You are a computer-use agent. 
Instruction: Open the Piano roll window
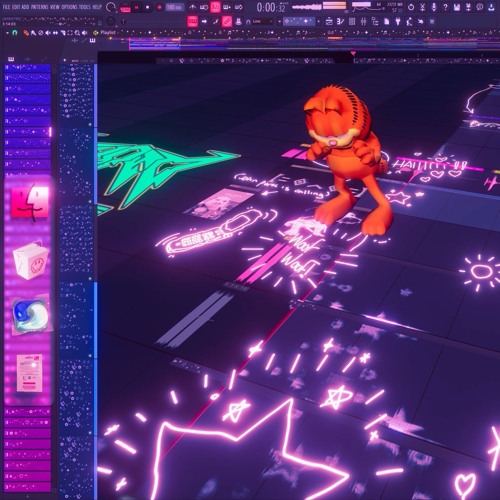tap(340, 21)
